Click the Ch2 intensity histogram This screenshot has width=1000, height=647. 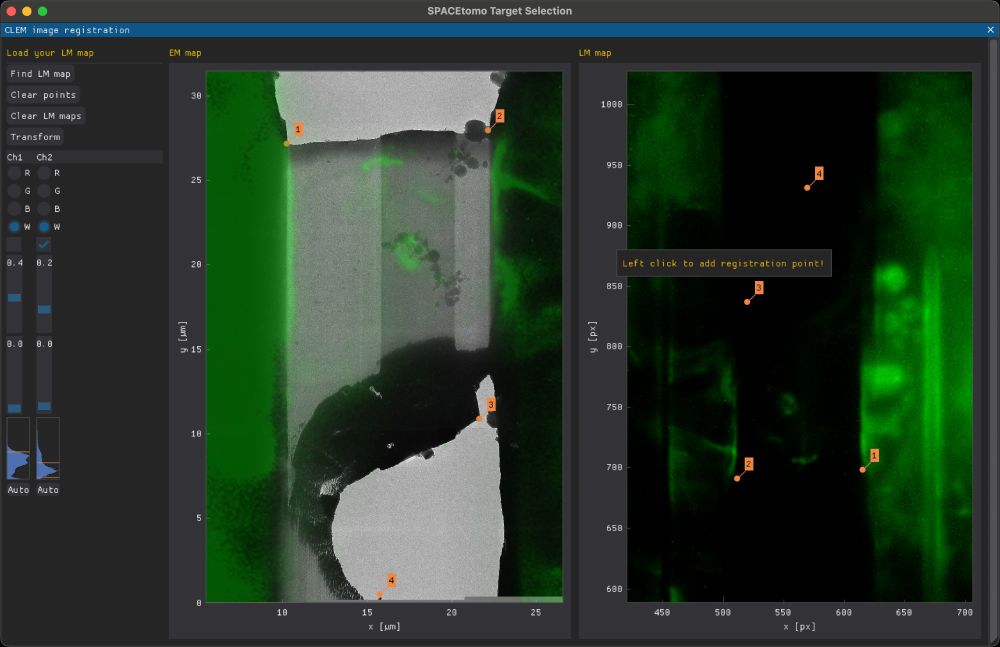pyautogui.click(x=48, y=449)
